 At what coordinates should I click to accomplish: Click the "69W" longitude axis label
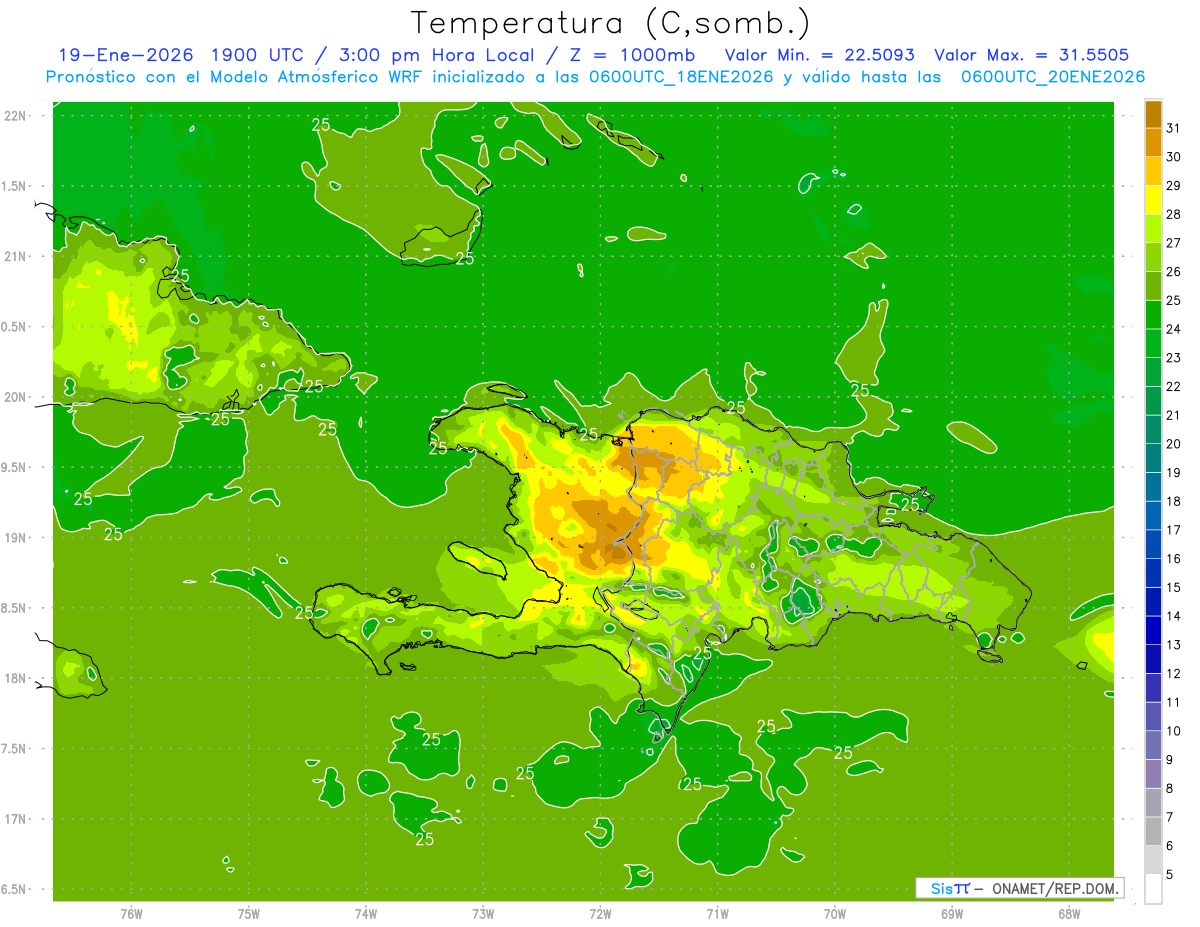coord(952,914)
